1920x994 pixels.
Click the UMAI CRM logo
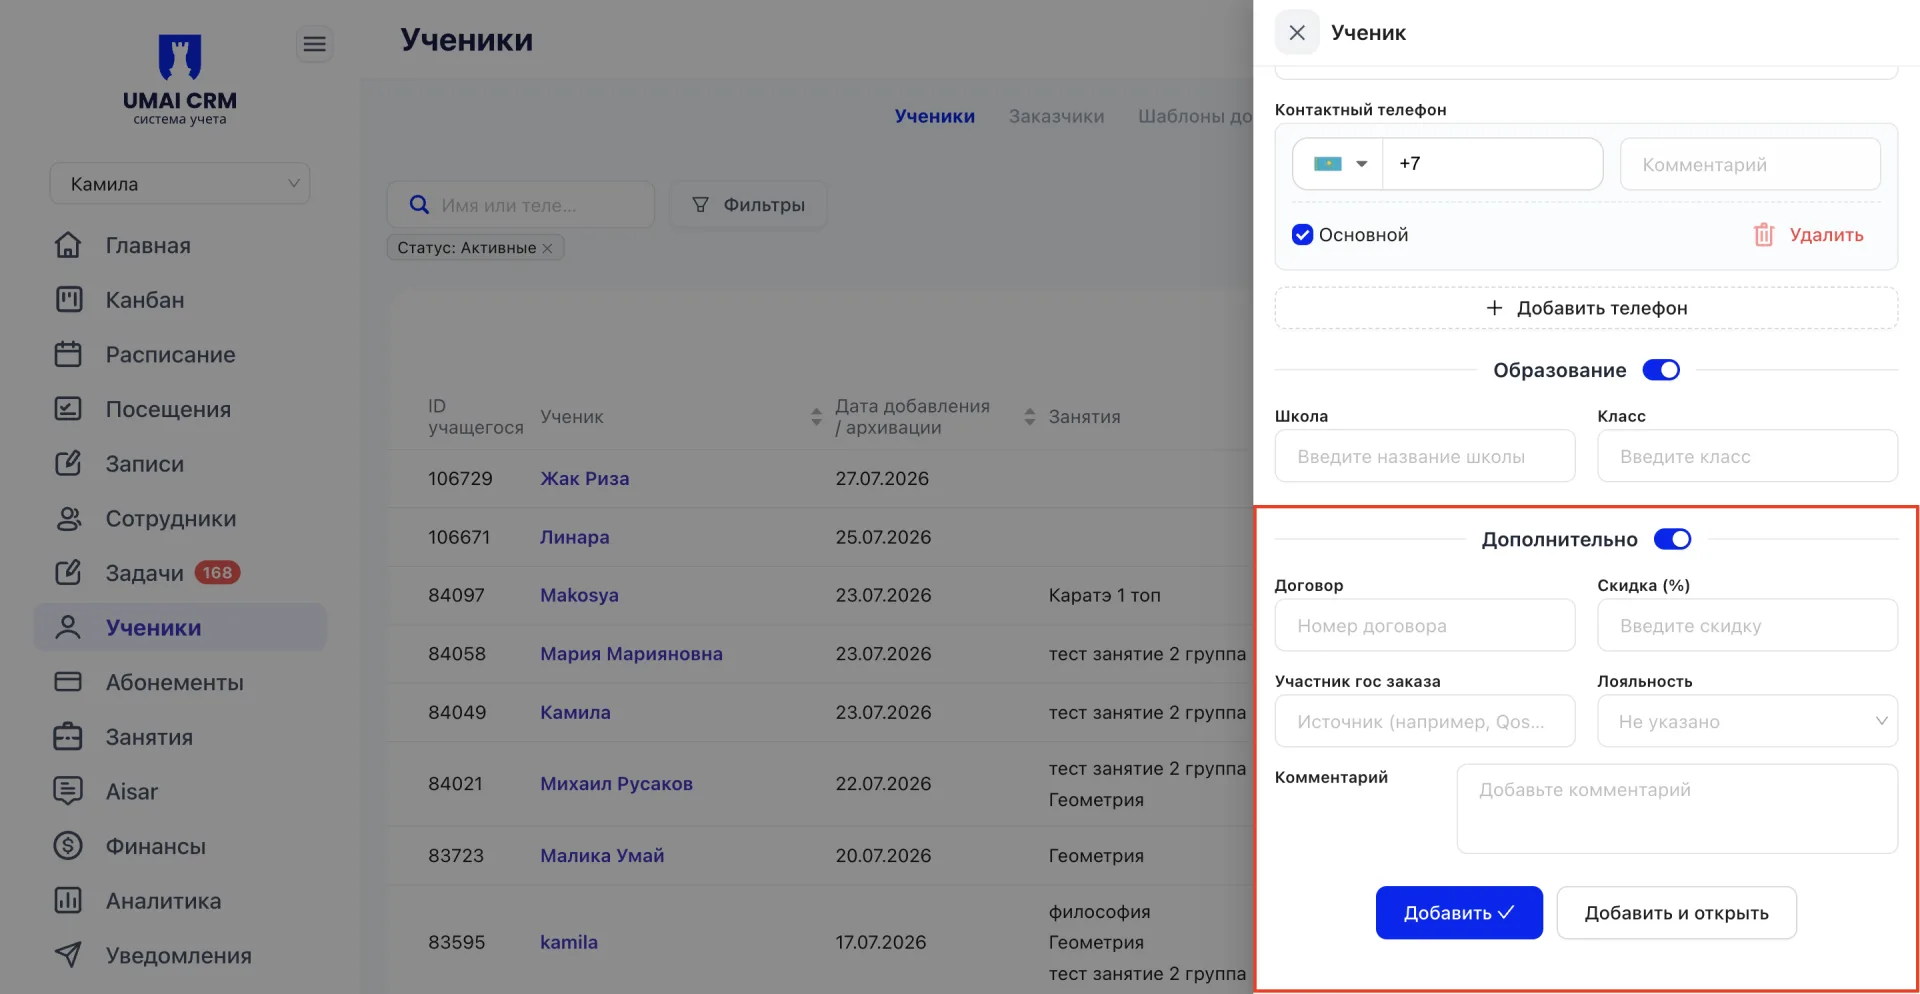coord(180,80)
